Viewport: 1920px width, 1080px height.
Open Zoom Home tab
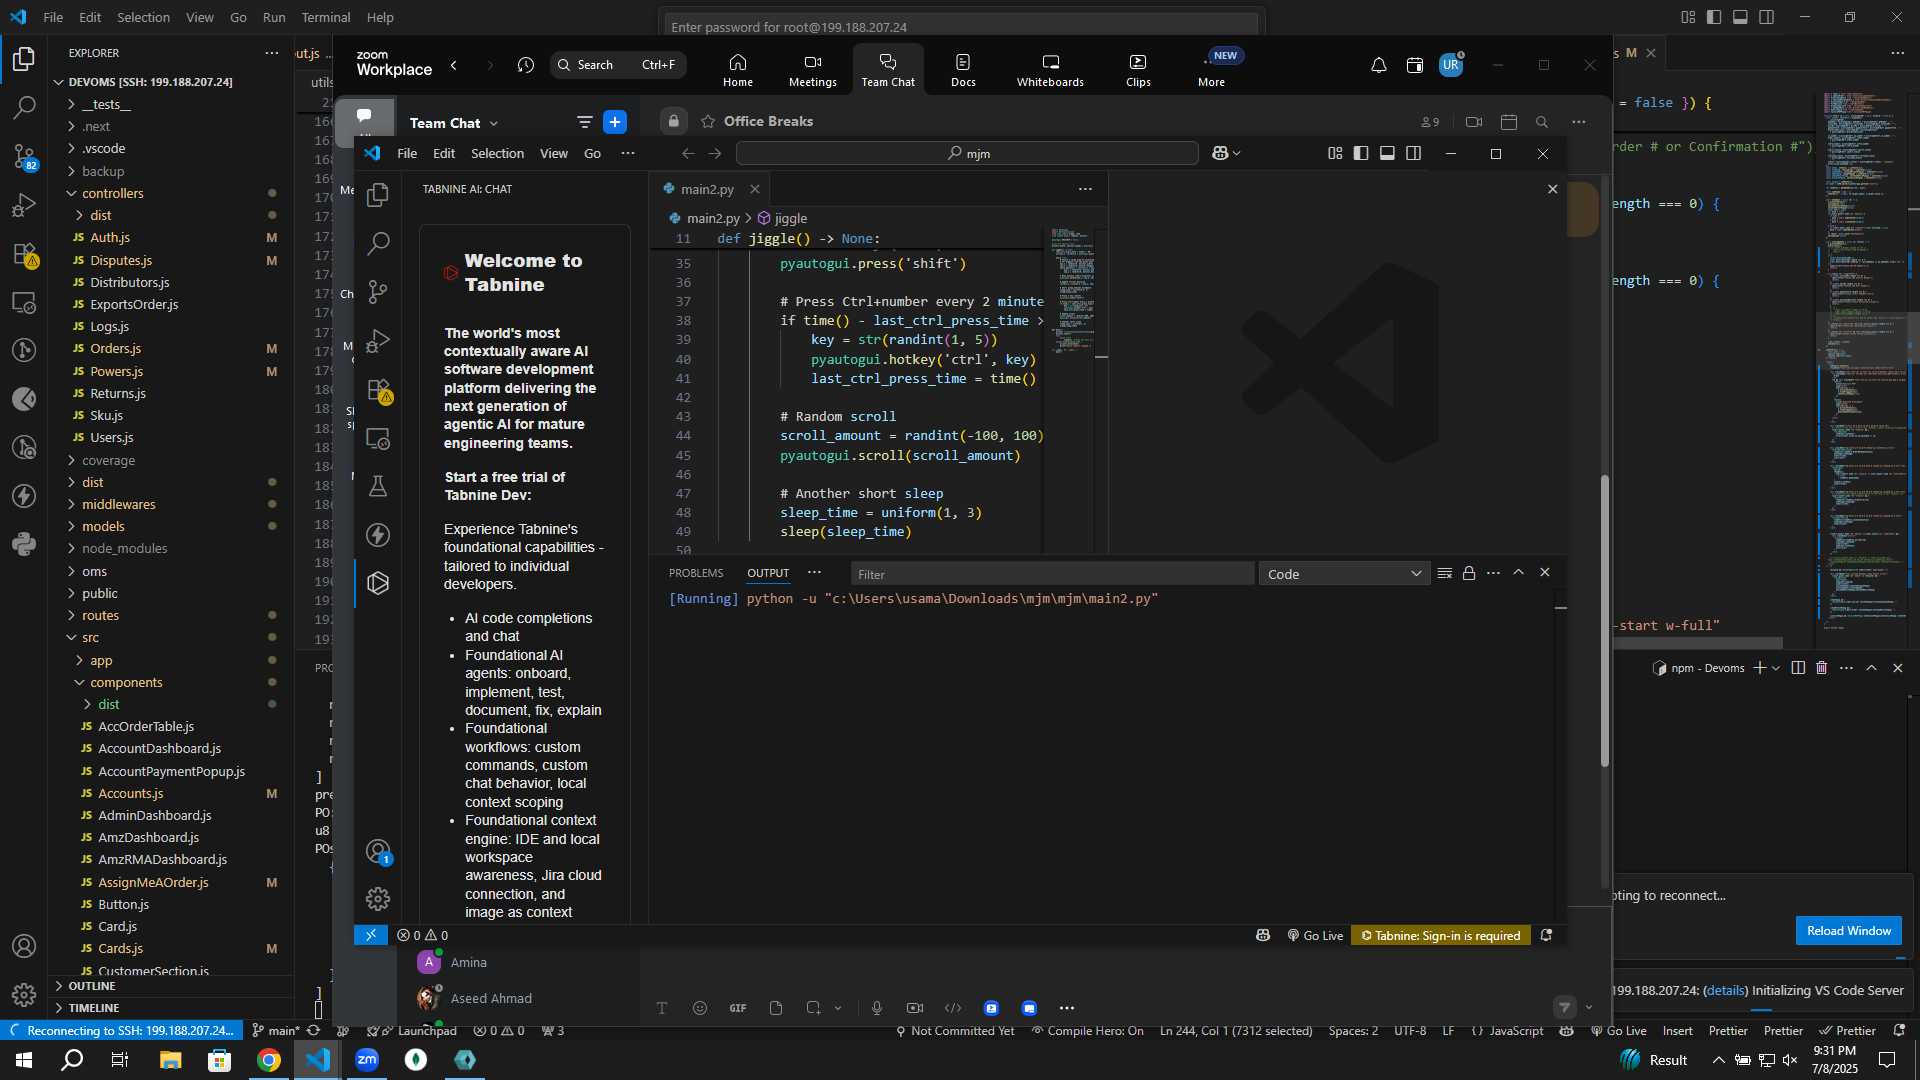click(x=738, y=70)
